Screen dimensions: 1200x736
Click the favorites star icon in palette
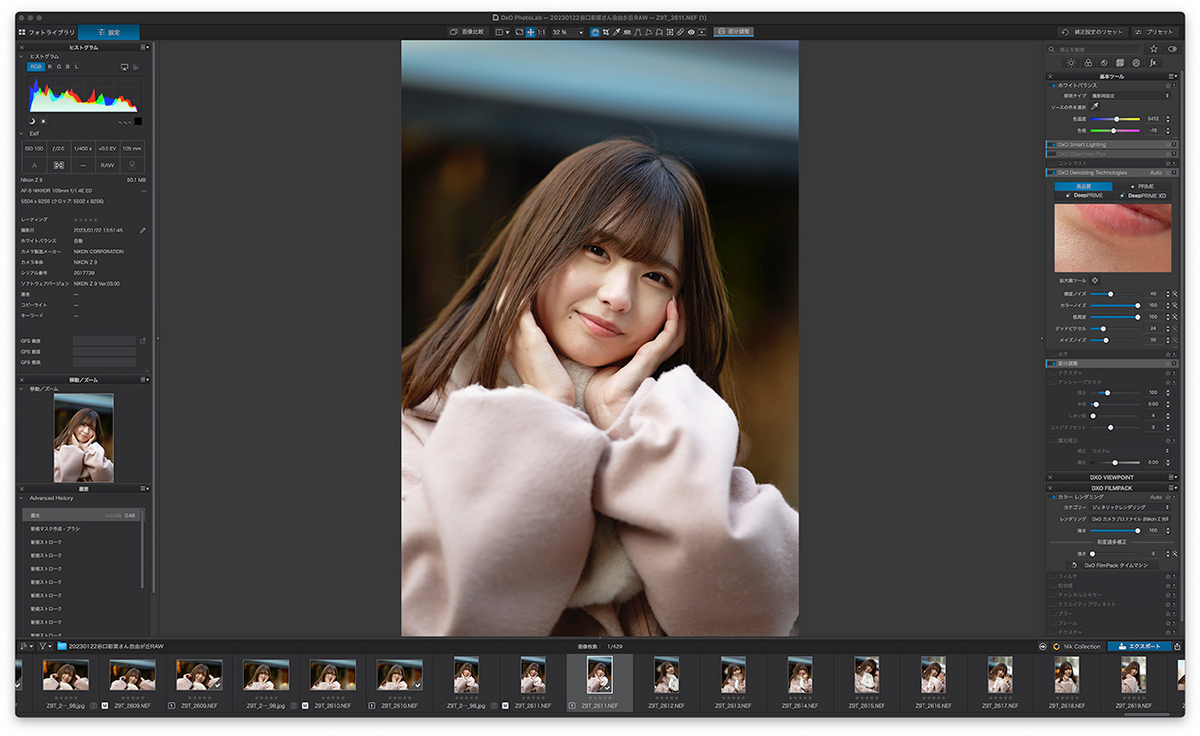[1154, 49]
